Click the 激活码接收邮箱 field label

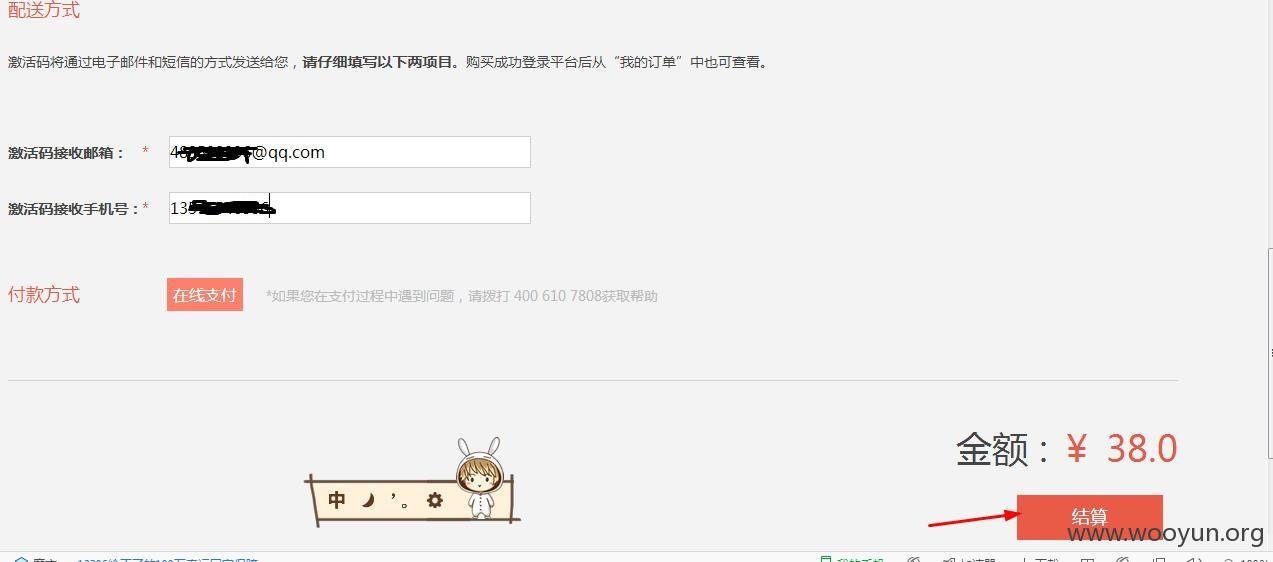pyautogui.click(x=66, y=153)
